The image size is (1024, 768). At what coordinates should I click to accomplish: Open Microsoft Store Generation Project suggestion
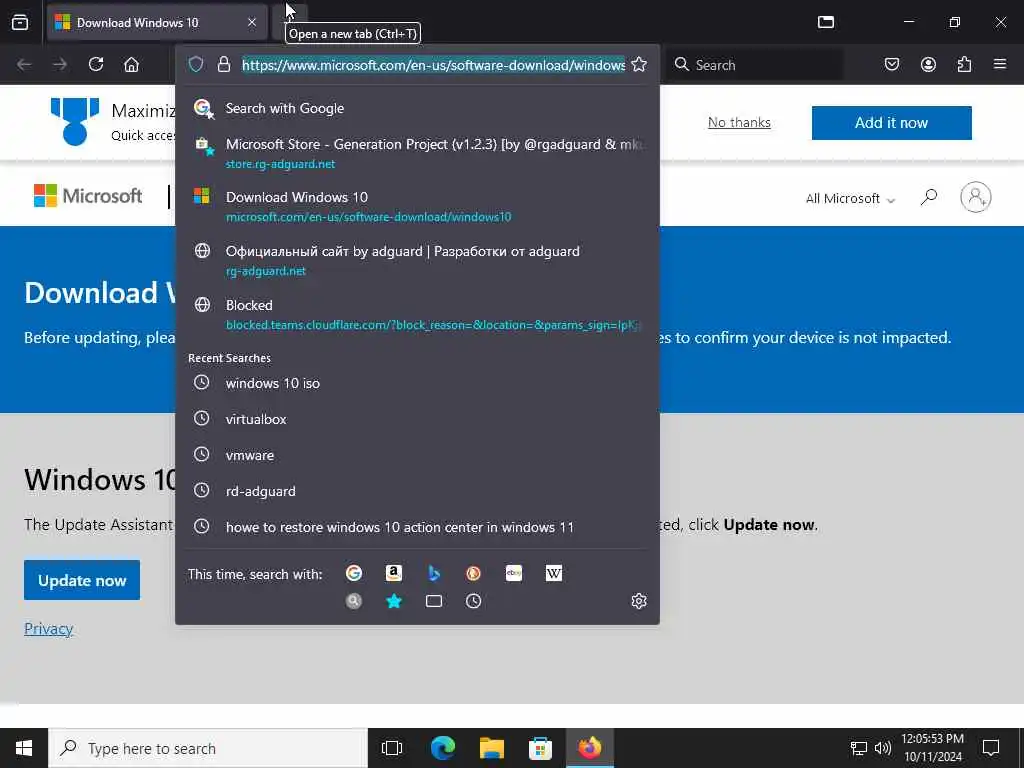point(417,153)
